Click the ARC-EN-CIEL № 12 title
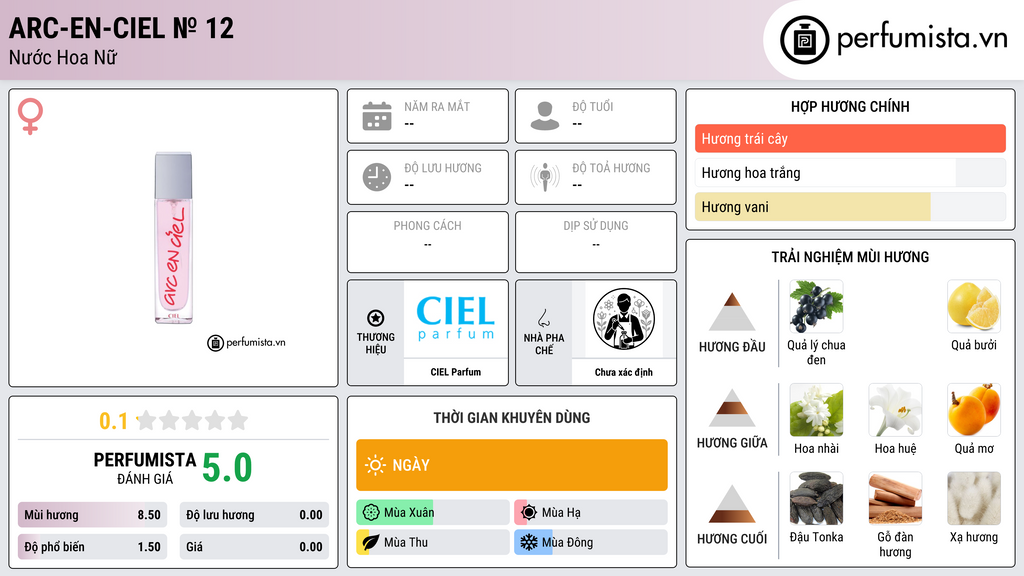The image size is (1024, 576). 121,28
